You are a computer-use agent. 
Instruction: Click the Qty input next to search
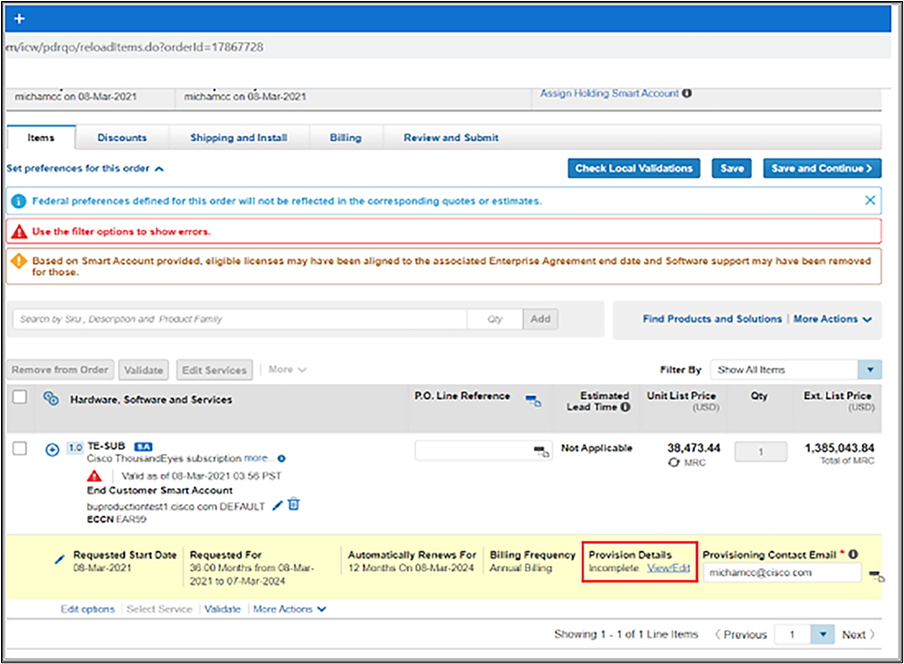point(495,319)
